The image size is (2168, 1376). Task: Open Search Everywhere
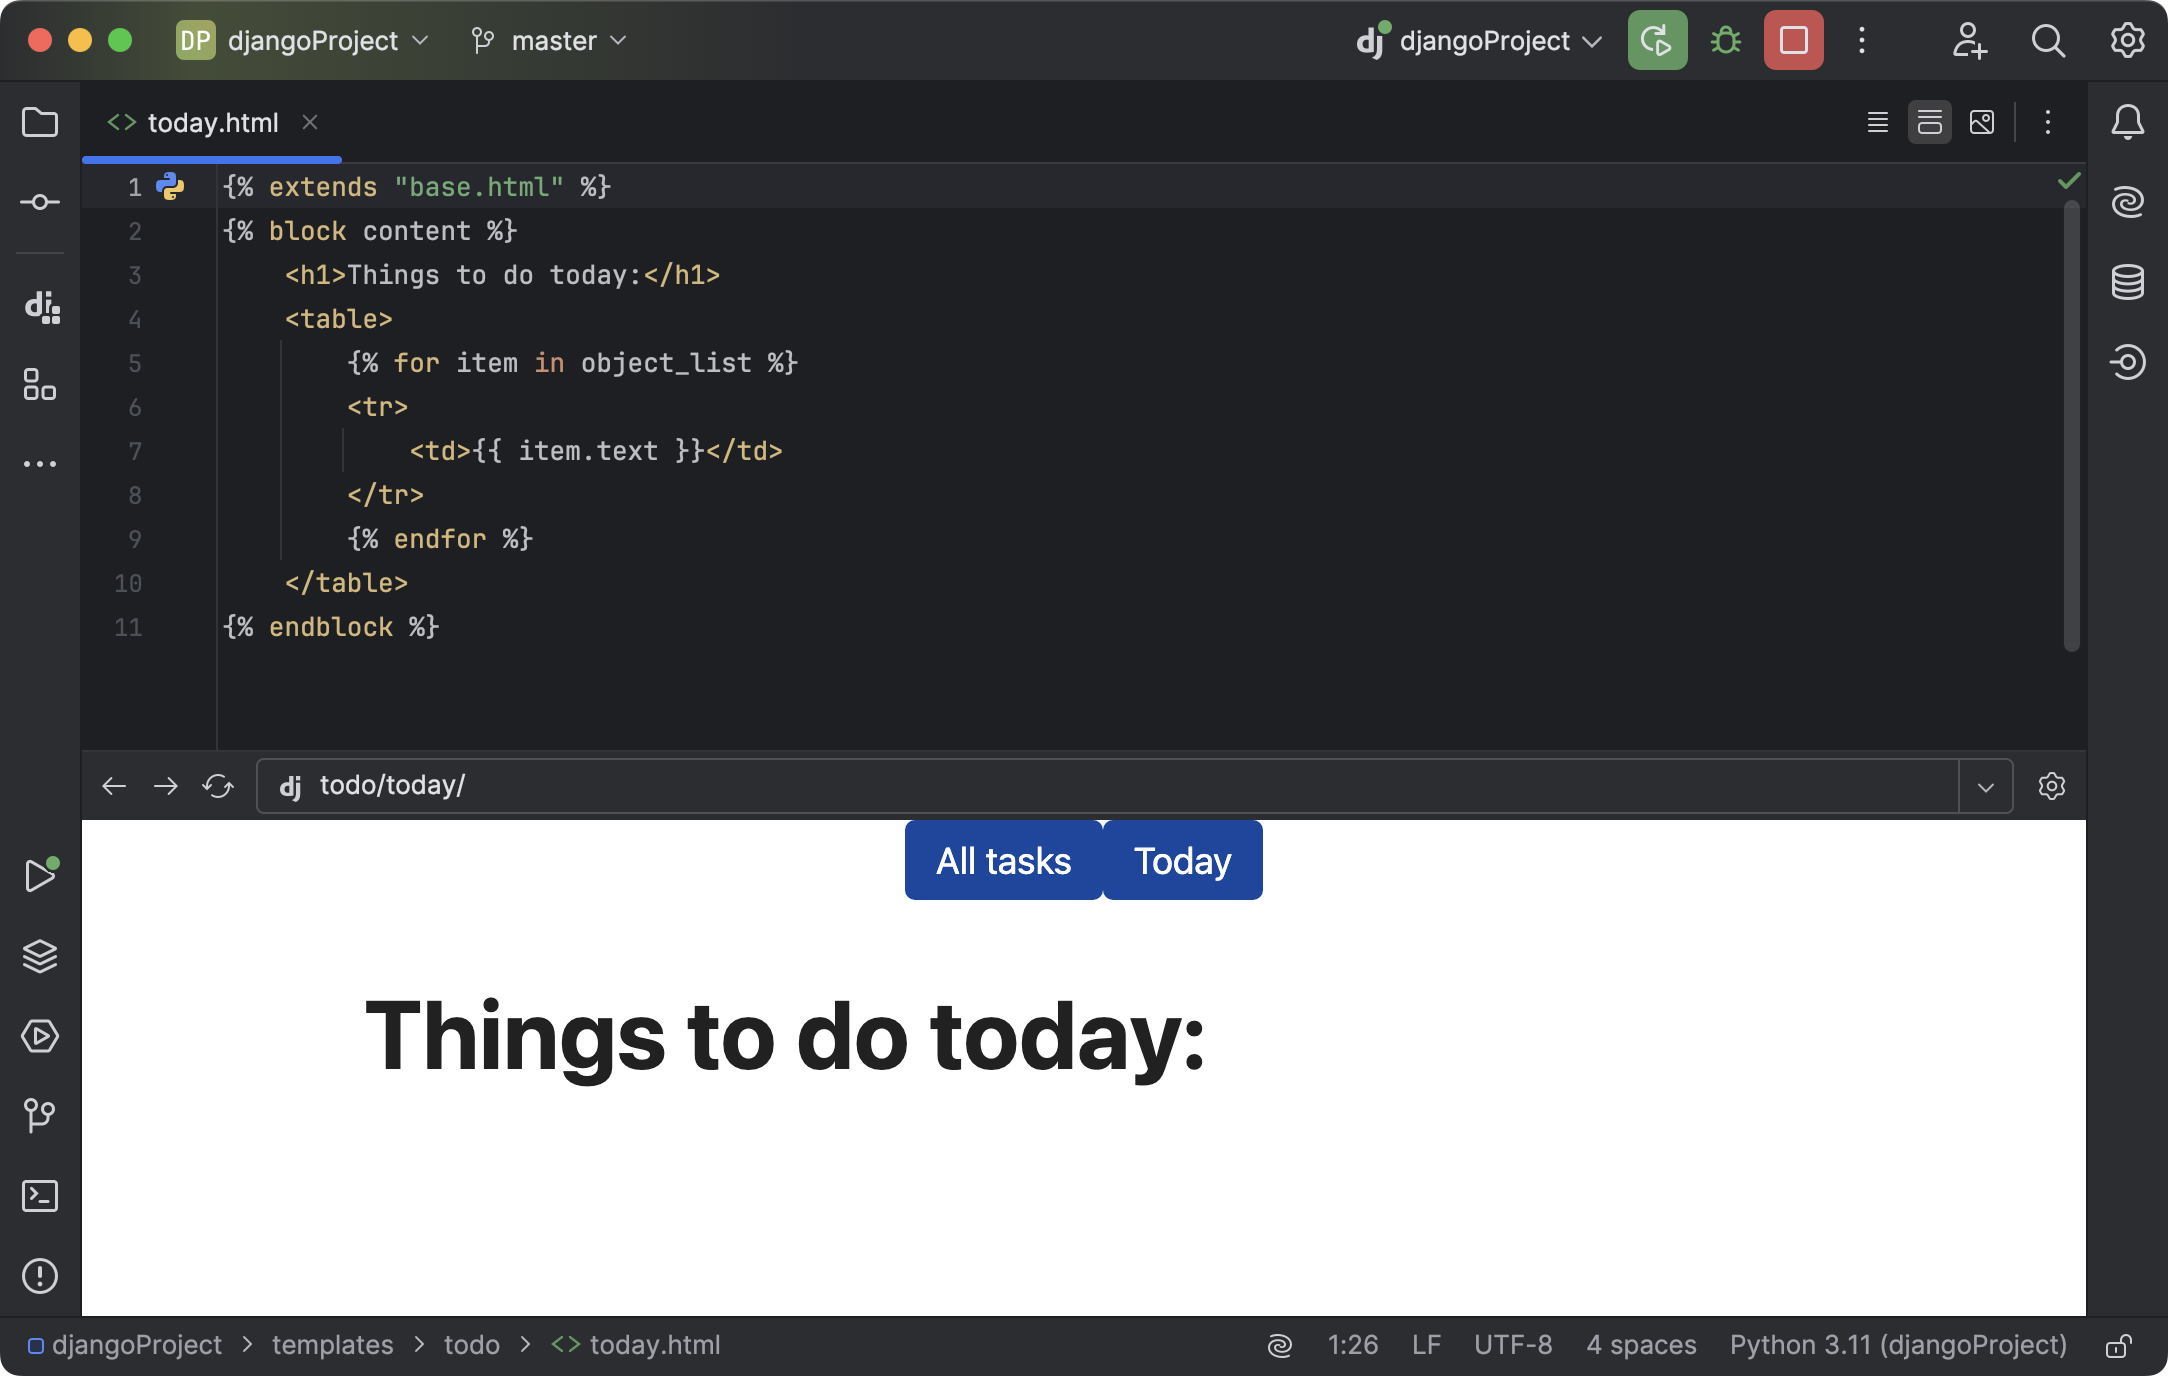pos(2047,41)
